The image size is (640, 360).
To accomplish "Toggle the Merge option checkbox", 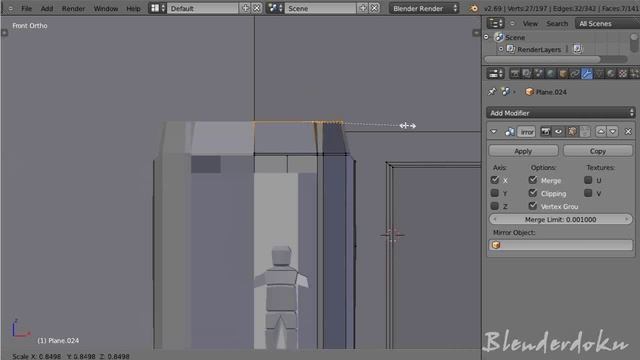I will pos(533,180).
